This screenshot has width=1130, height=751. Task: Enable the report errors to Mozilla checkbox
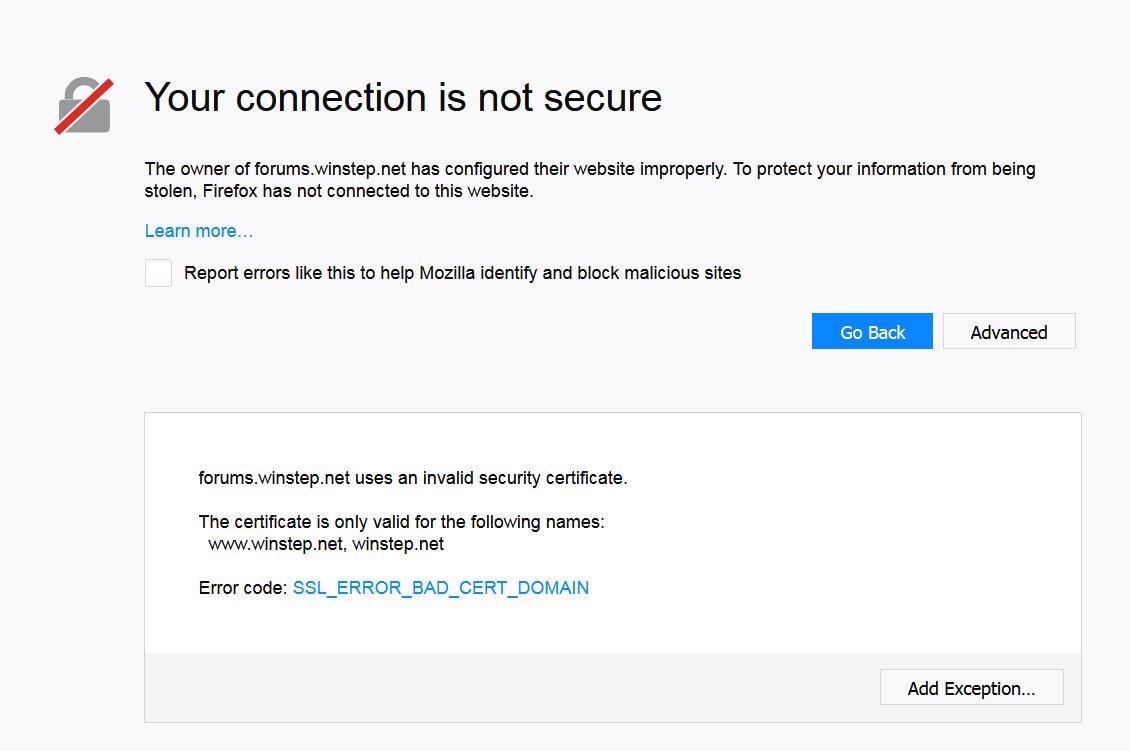158,273
